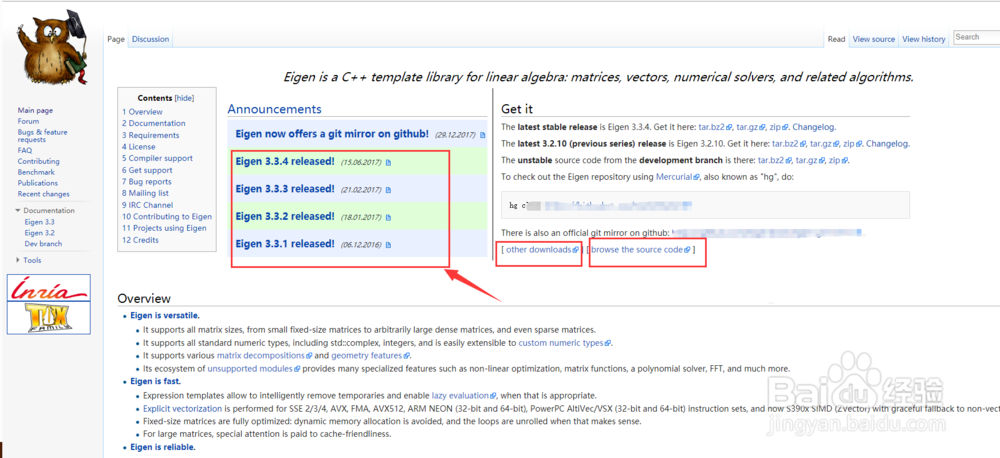The height and width of the screenshot is (458, 1000).
Task: Open Eigen 3.3.1 released announcement
Action: 284,244
